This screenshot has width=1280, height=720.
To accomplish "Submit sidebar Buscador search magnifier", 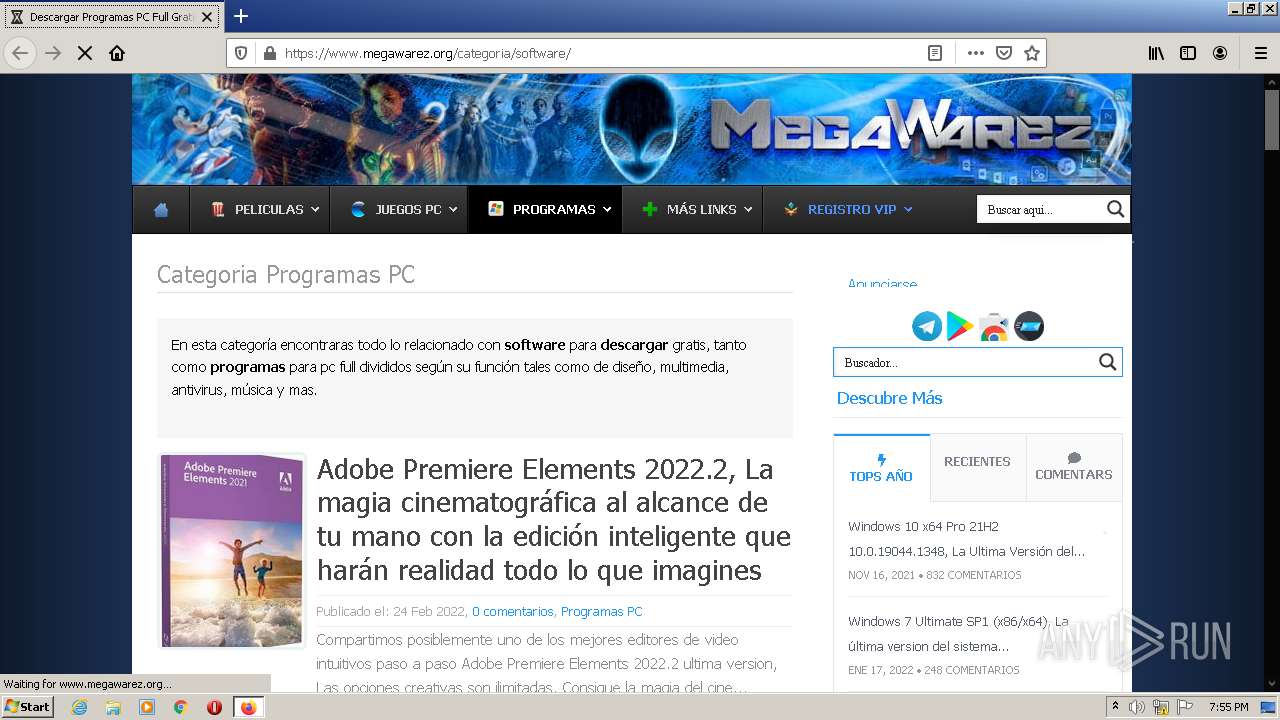I will pos(1107,362).
